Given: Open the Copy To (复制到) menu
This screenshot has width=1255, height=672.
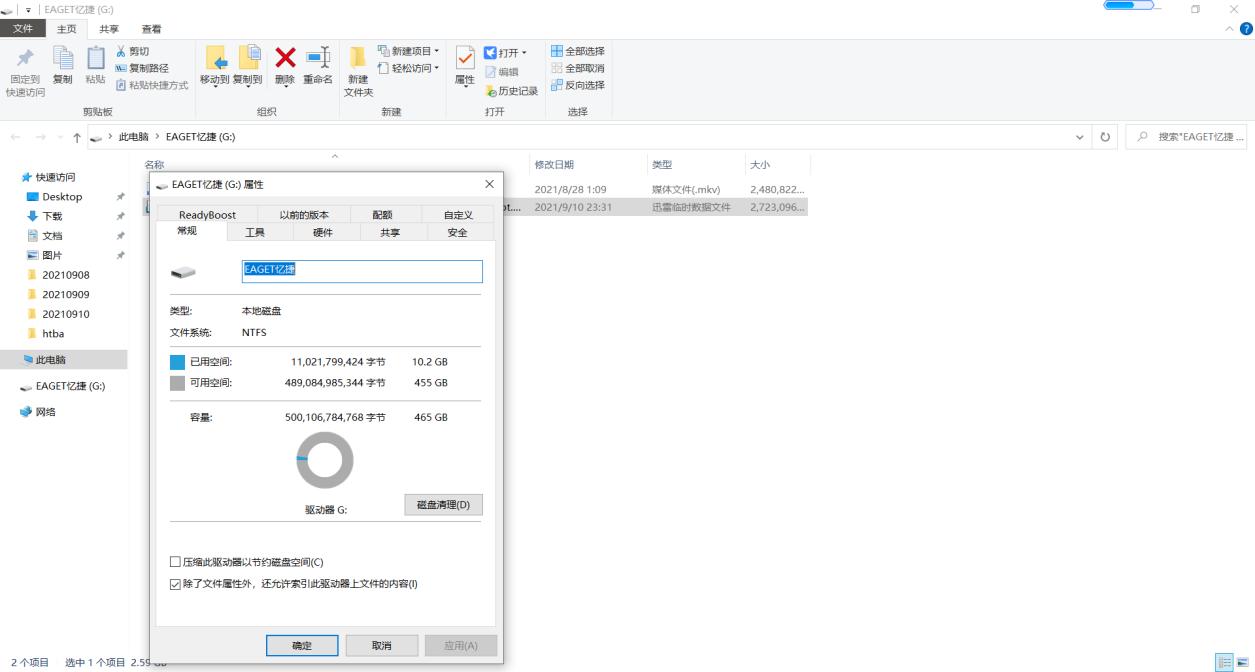Looking at the screenshot, I should click(248, 66).
